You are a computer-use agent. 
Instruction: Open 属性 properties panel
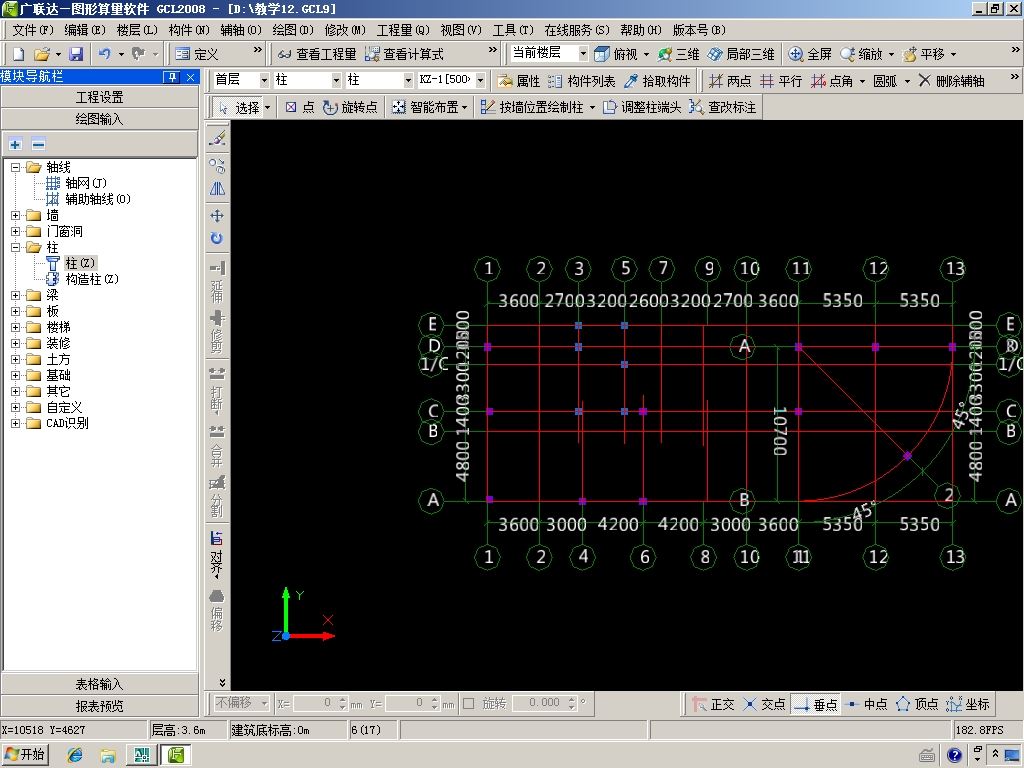pos(519,81)
